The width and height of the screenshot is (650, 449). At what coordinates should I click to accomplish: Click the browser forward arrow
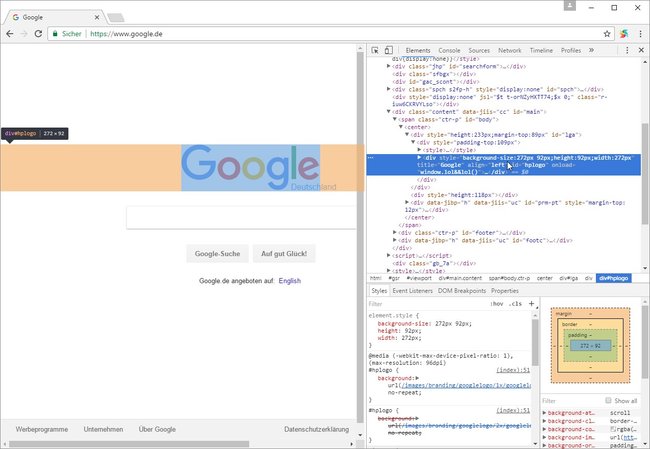point(24,34)
